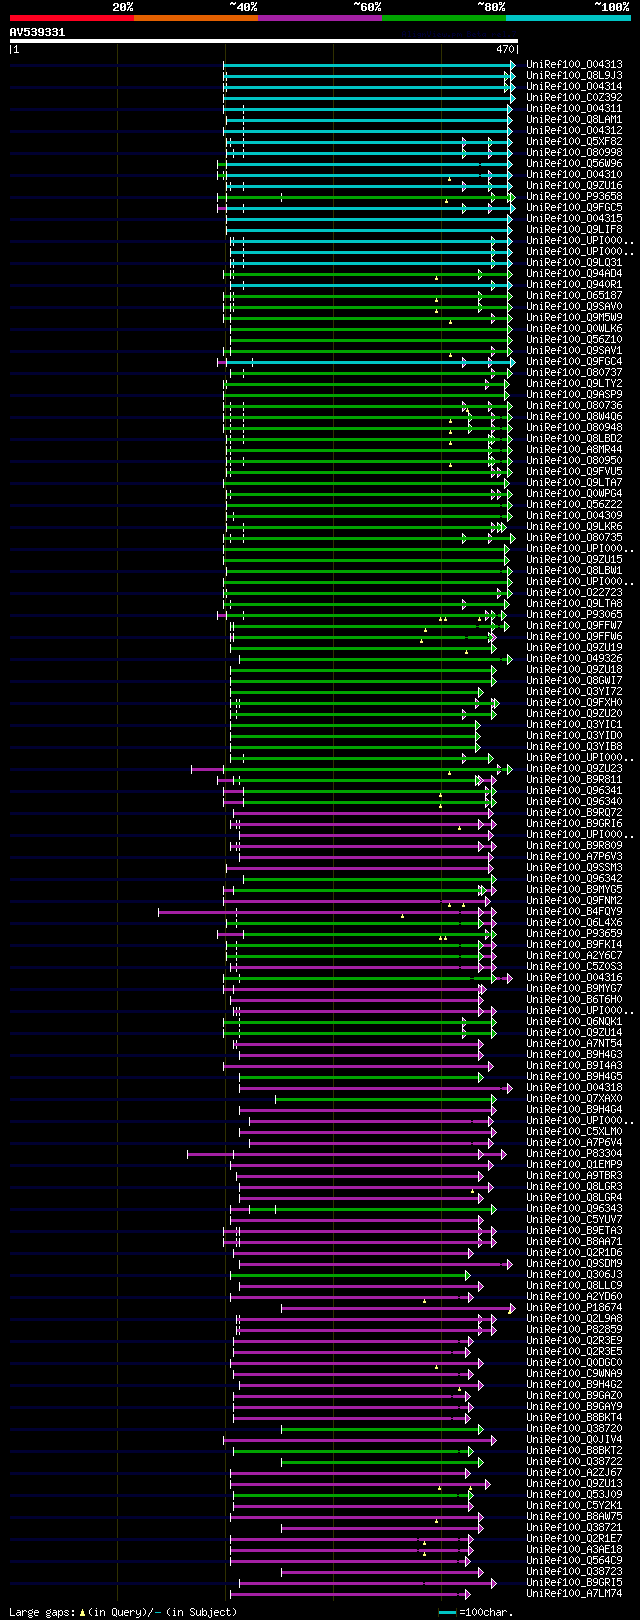Screen dimensions: 640x1620
Task: Select hit UniRef100_Q0DGC0
Action: (x=574, y=1363)
